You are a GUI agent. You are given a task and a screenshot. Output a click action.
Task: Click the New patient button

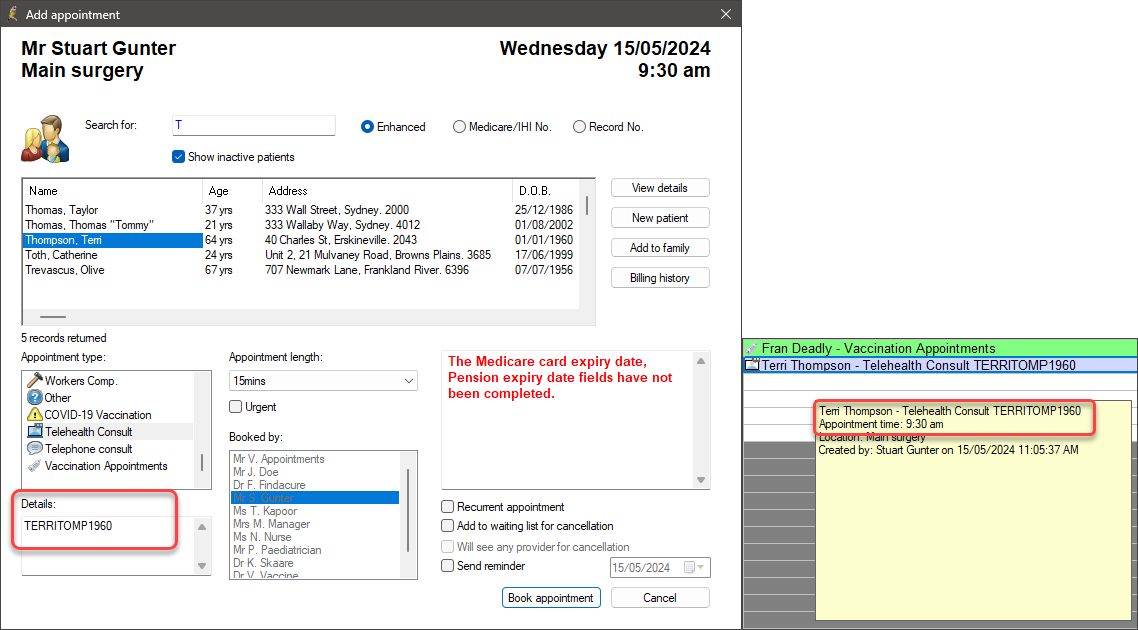tap(660, 218)
